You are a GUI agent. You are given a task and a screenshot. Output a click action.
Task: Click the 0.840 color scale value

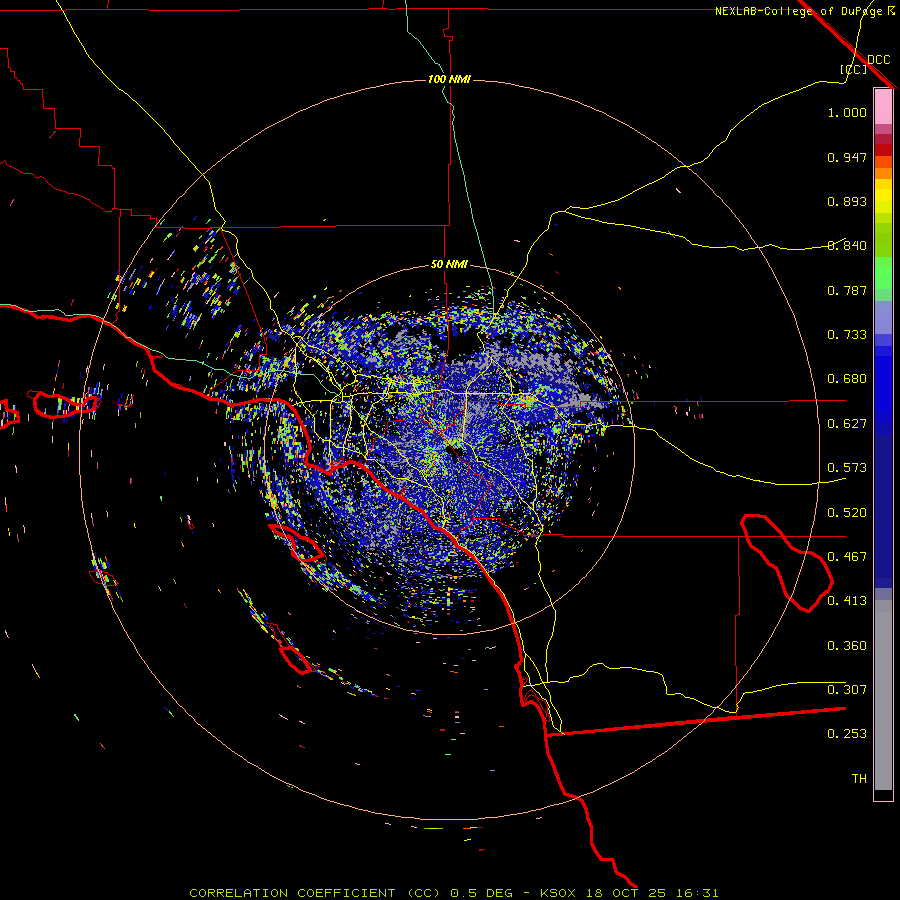[x=847, y=246]
